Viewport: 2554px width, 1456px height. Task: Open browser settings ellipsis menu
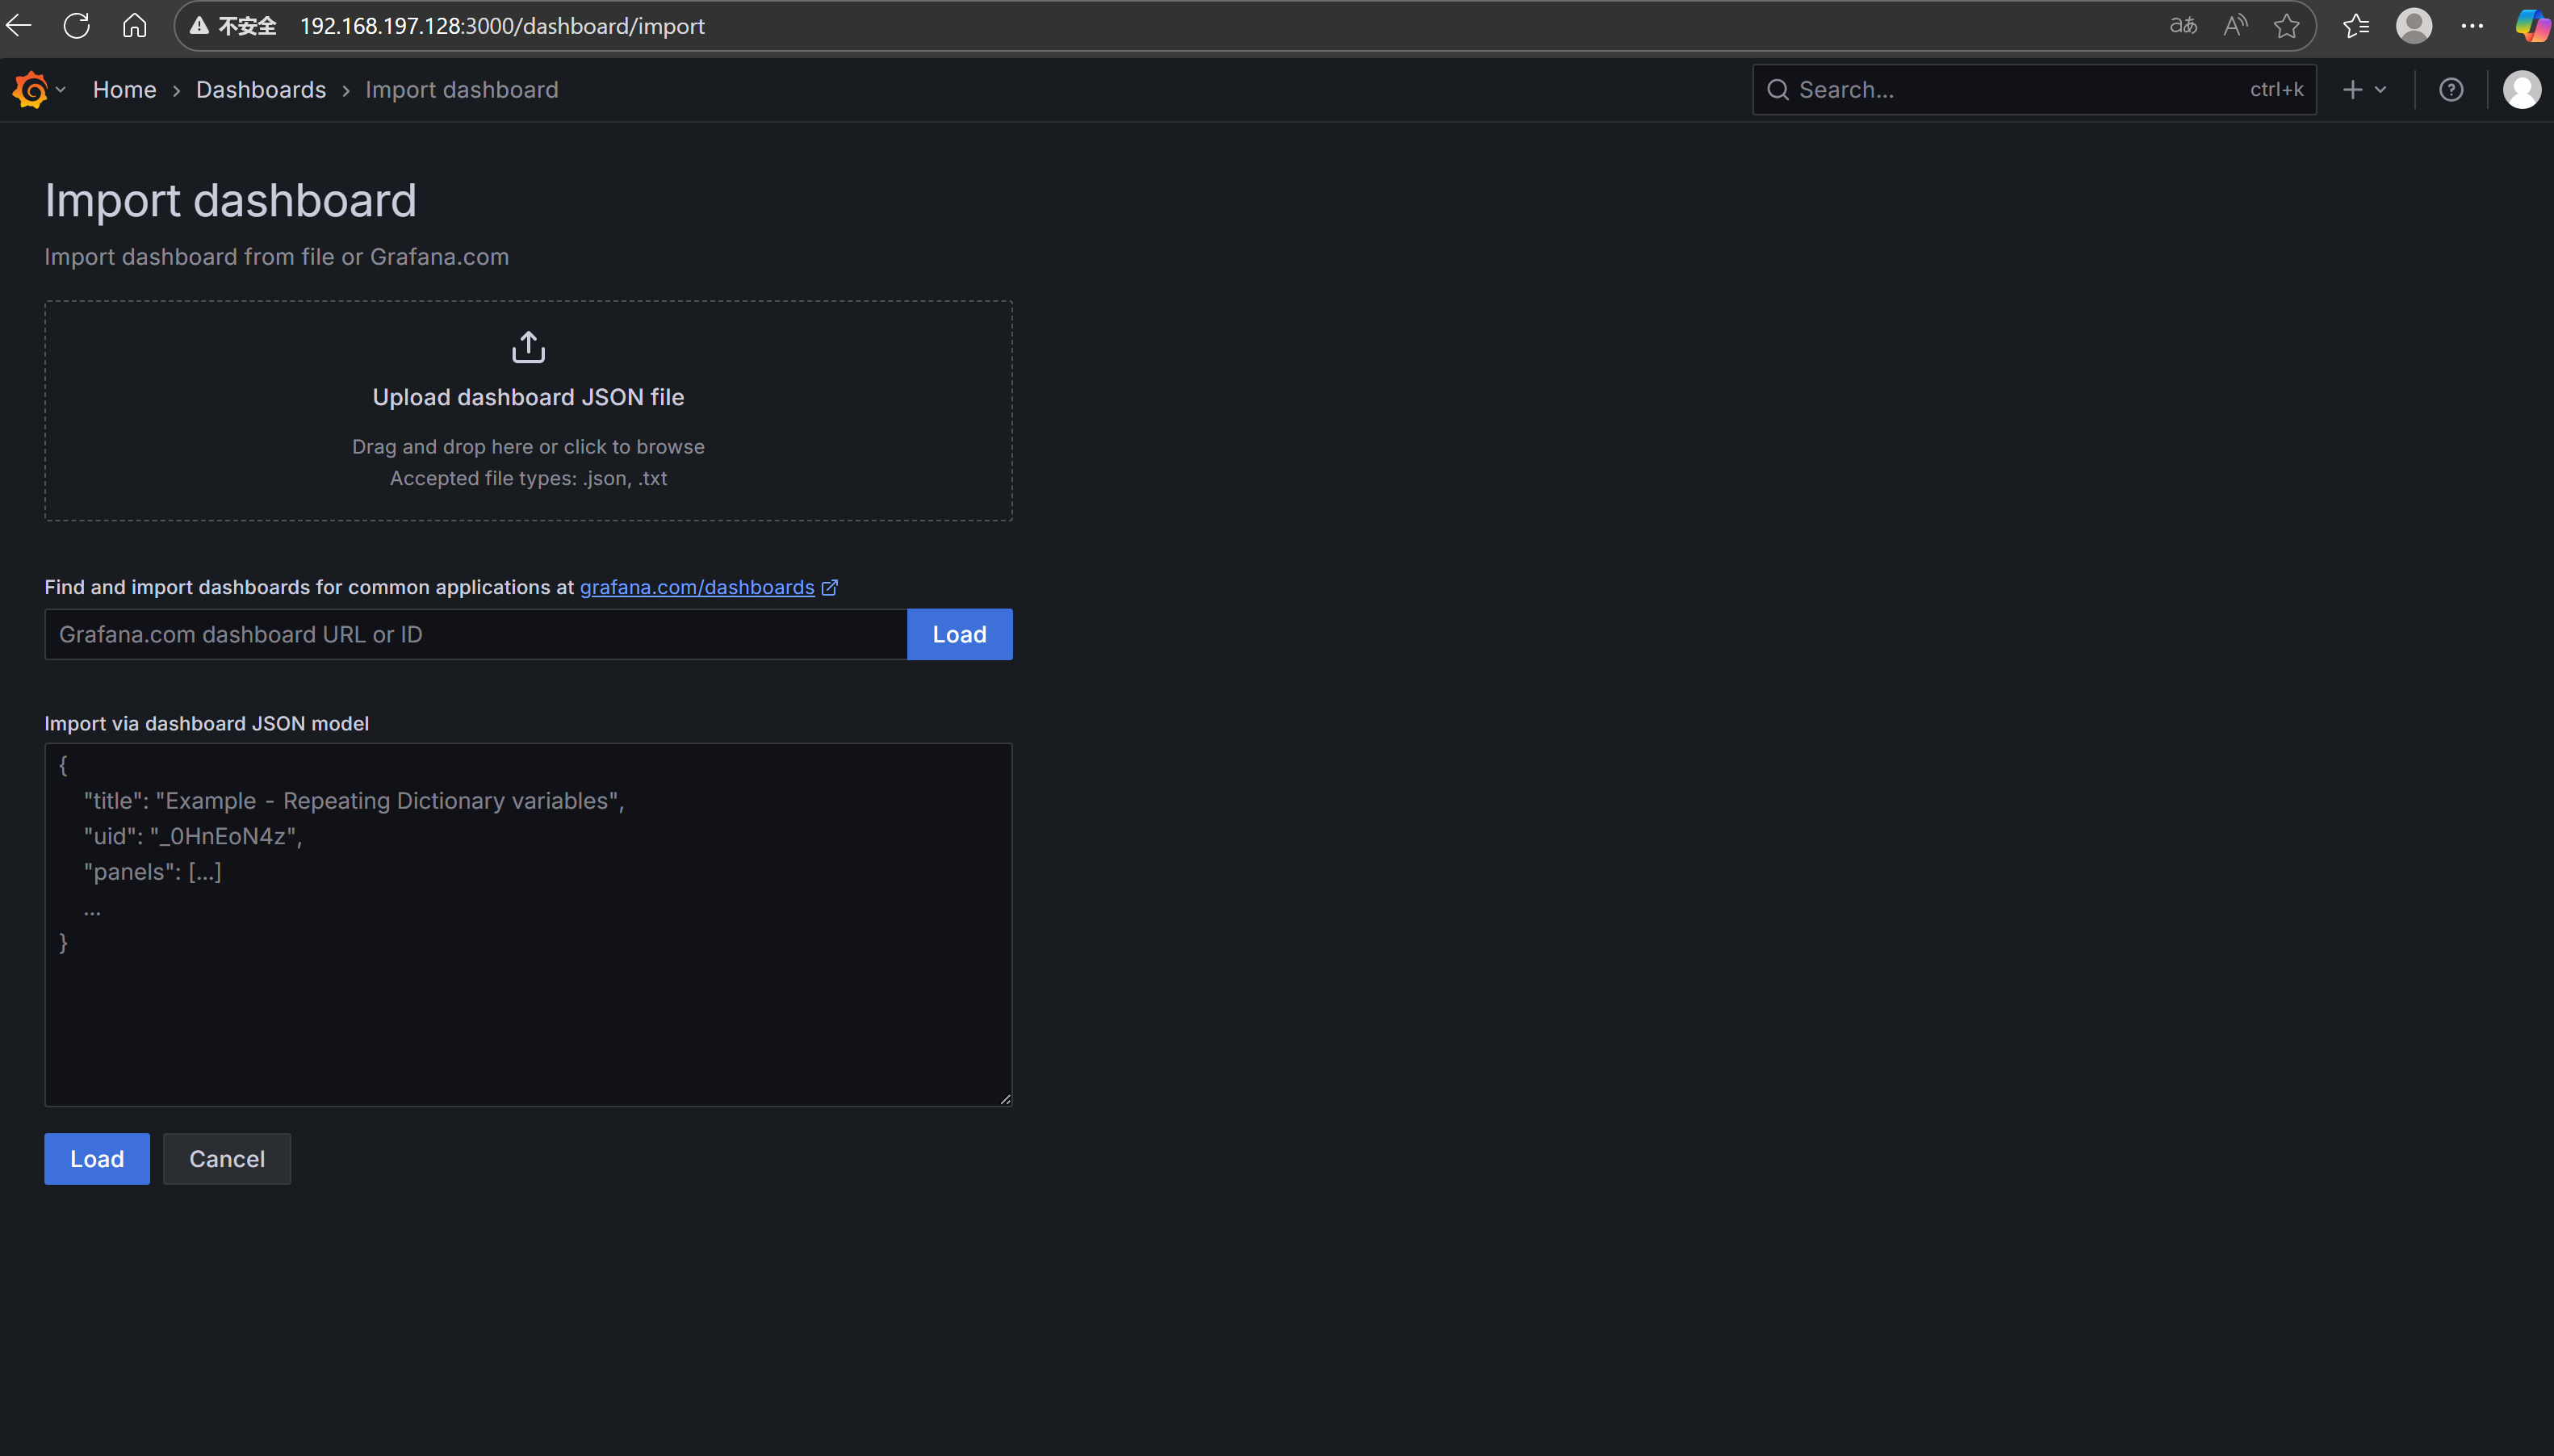(x=2472, y=26)
